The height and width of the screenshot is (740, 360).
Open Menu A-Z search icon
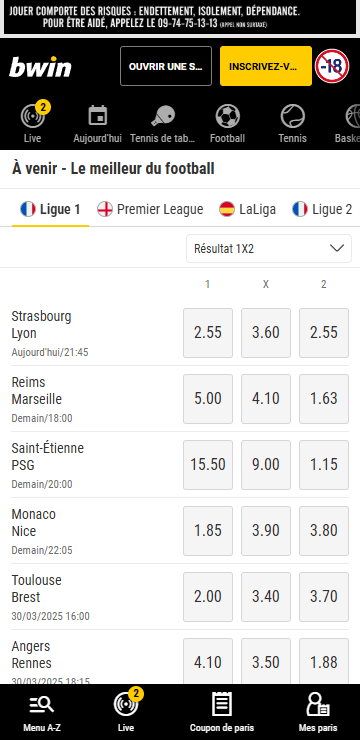point(42,706)
